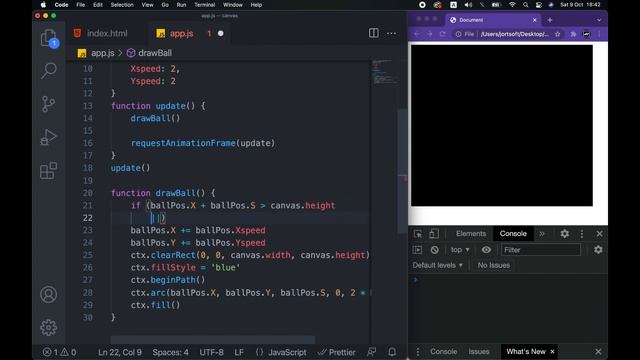This screenshot has width=640, height=360.
Task: Open the top JavaScript context dropdown
Action: click(460, 250)
